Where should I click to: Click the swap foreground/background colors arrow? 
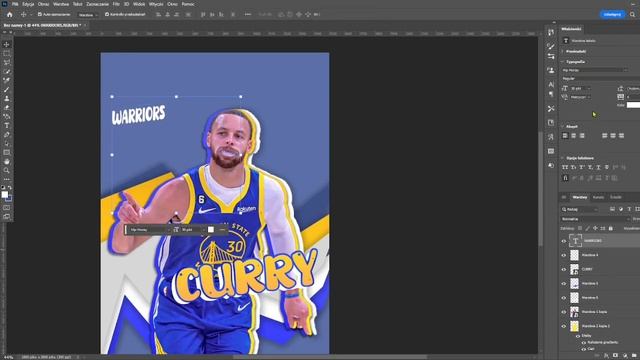click(x=10, y=187)
